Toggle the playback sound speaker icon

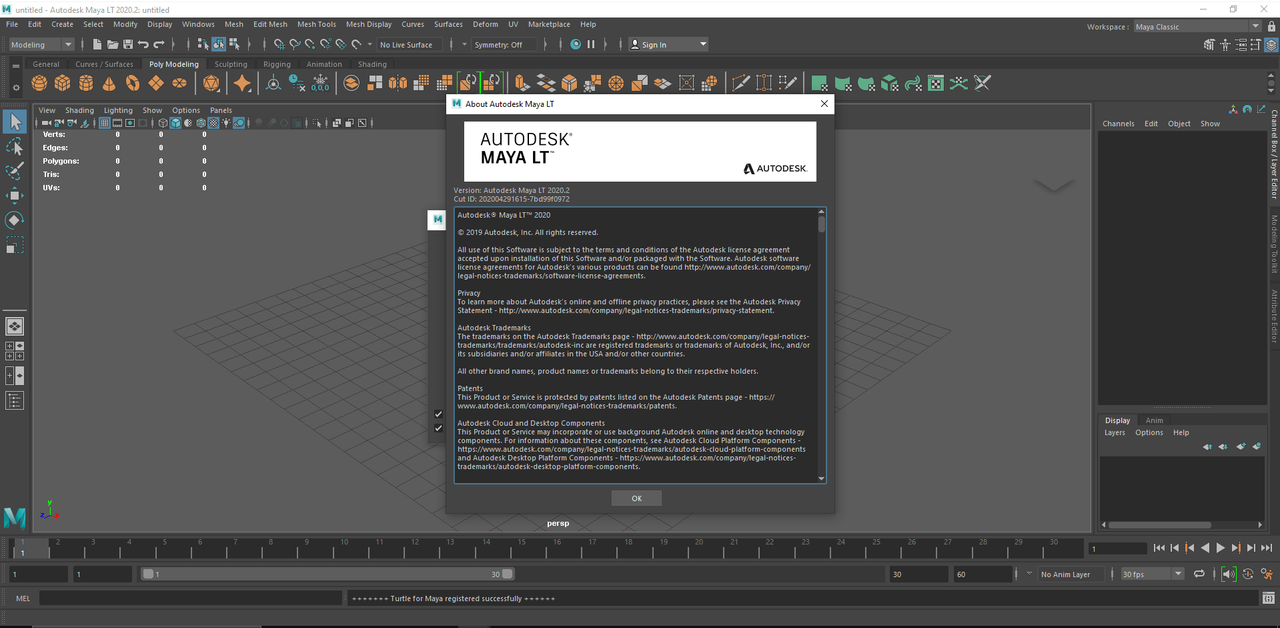click(x=1228, y=574)
